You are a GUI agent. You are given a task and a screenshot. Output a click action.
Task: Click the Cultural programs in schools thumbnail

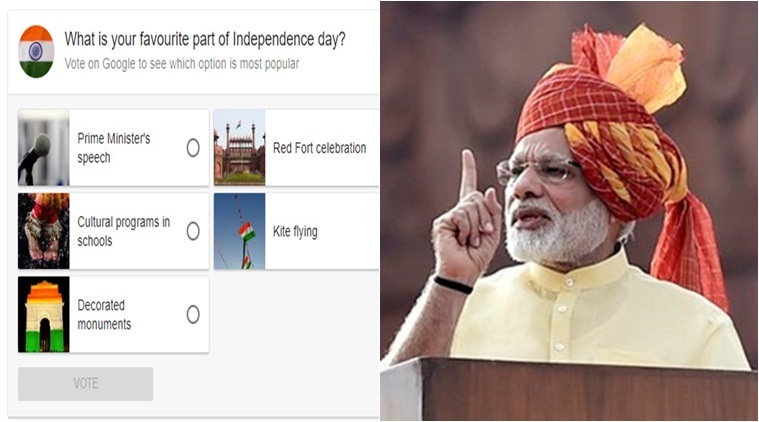44,231
